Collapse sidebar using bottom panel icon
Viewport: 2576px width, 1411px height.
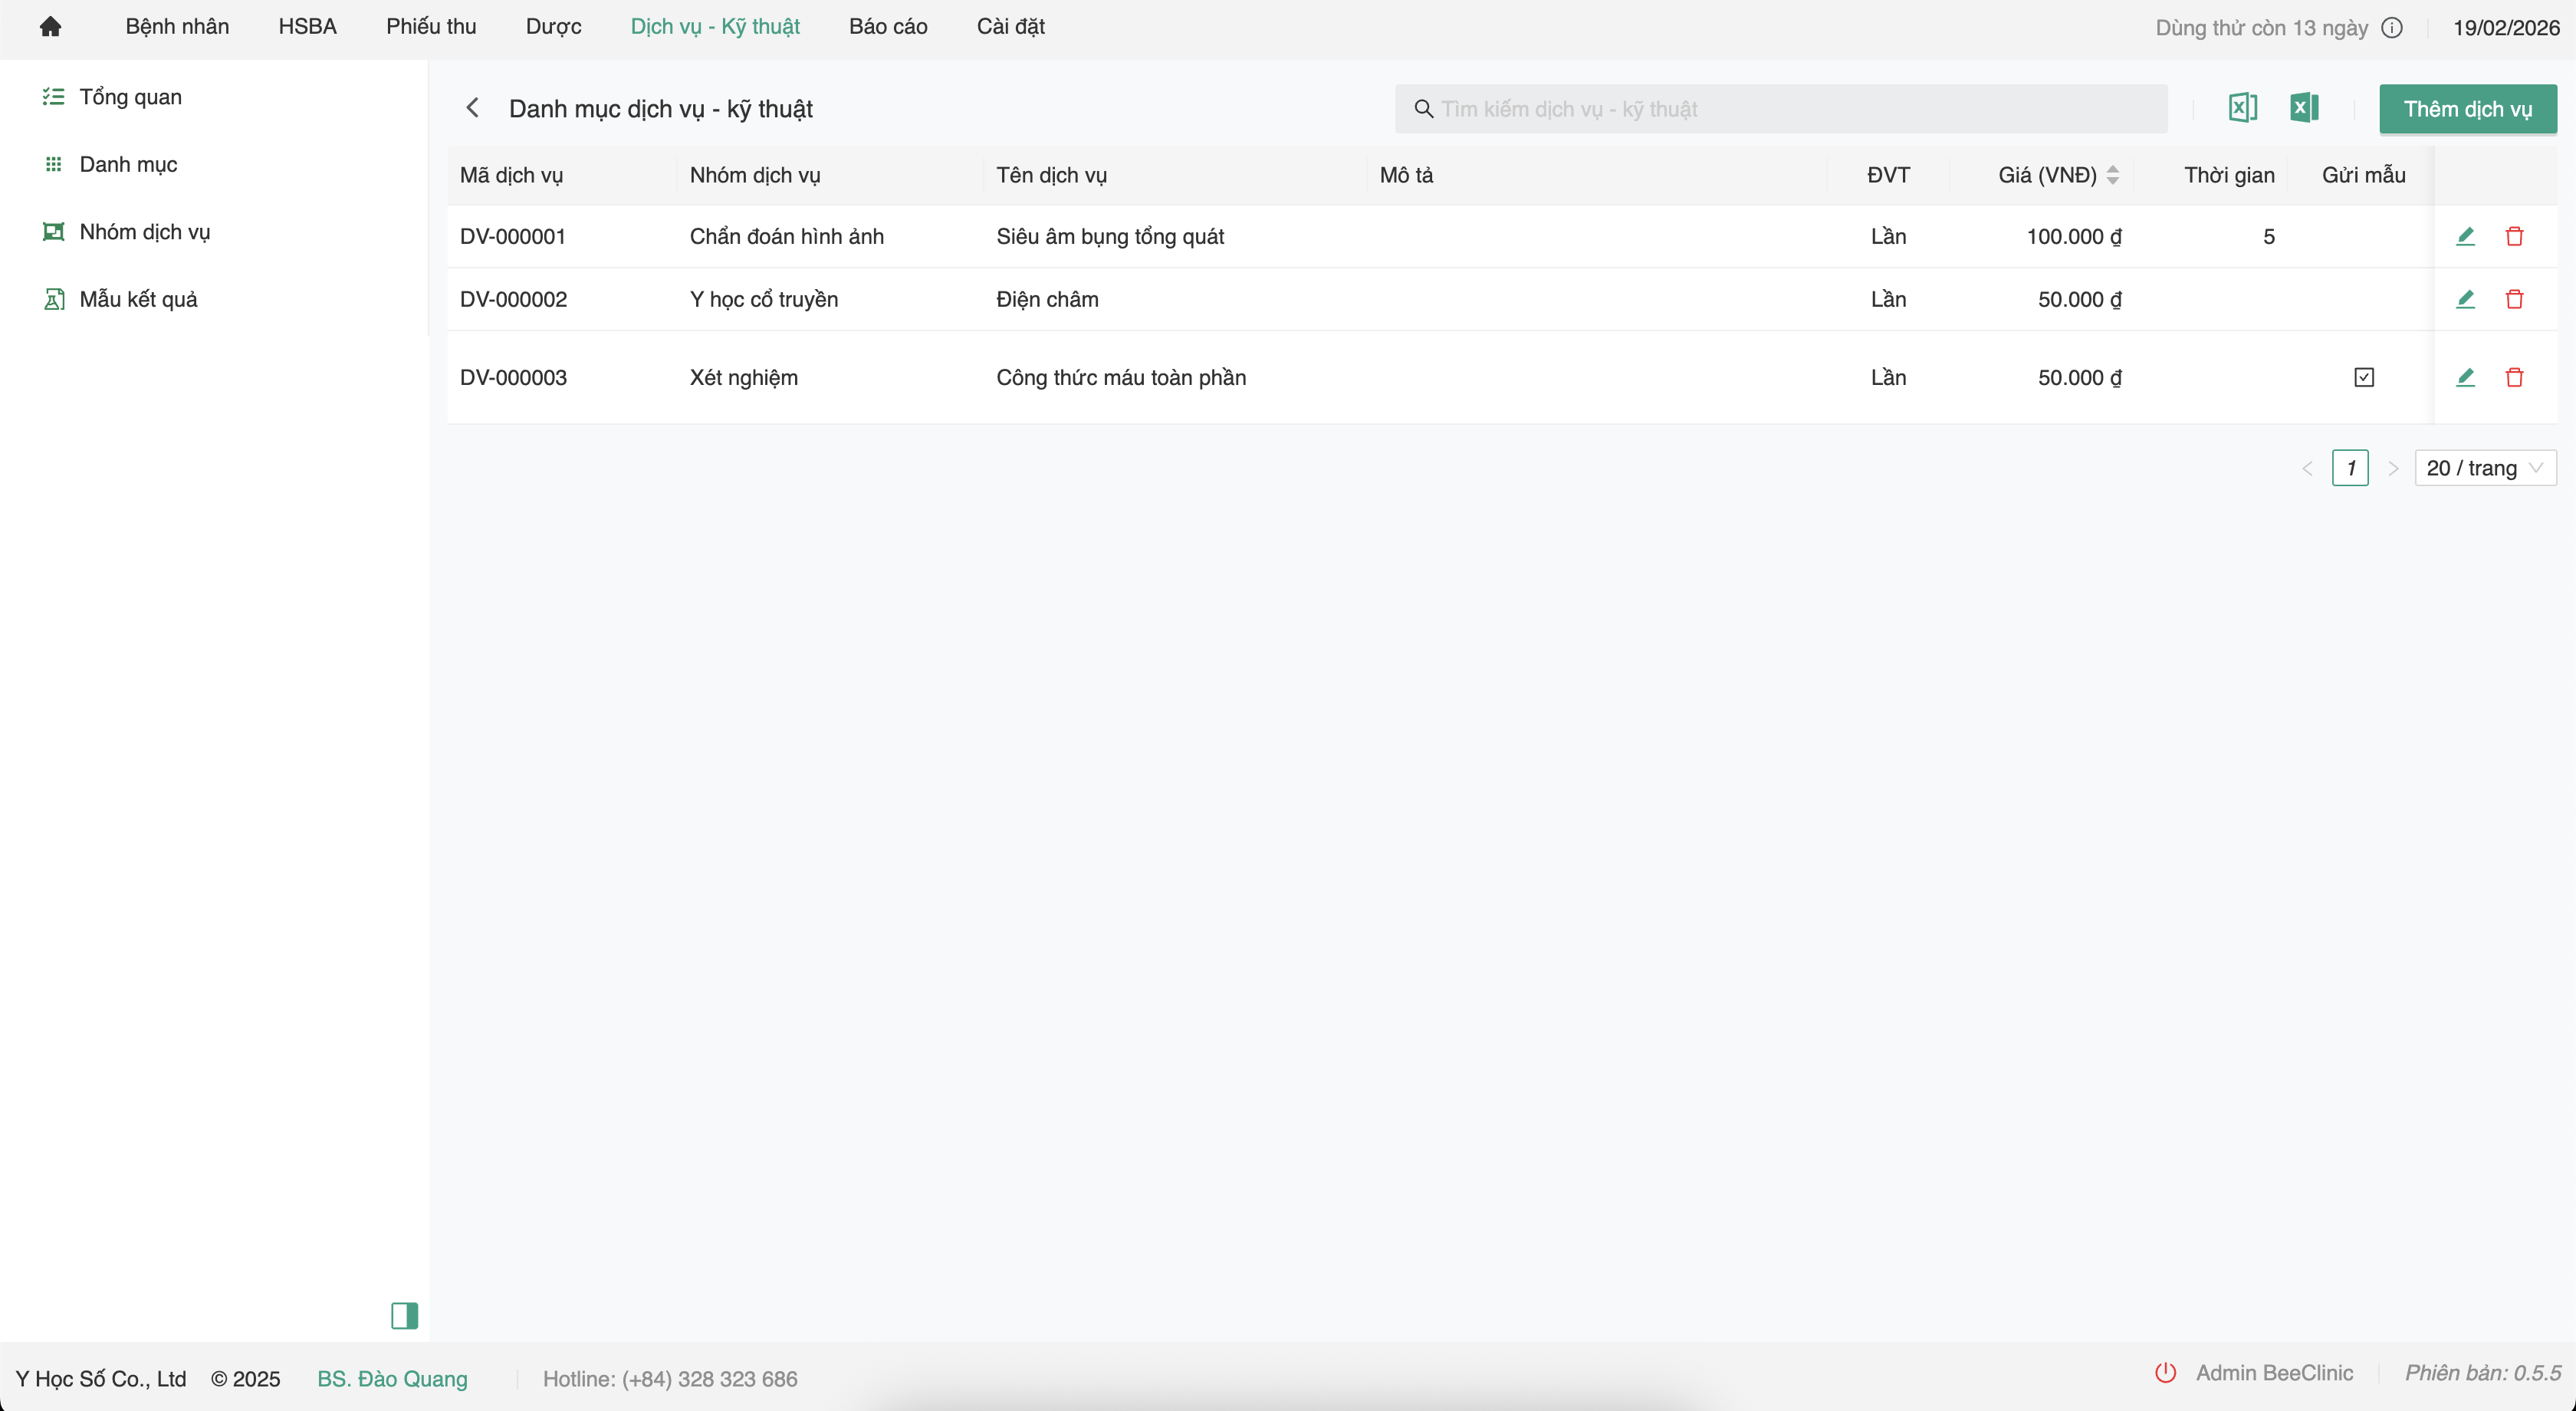point(404,1315)
